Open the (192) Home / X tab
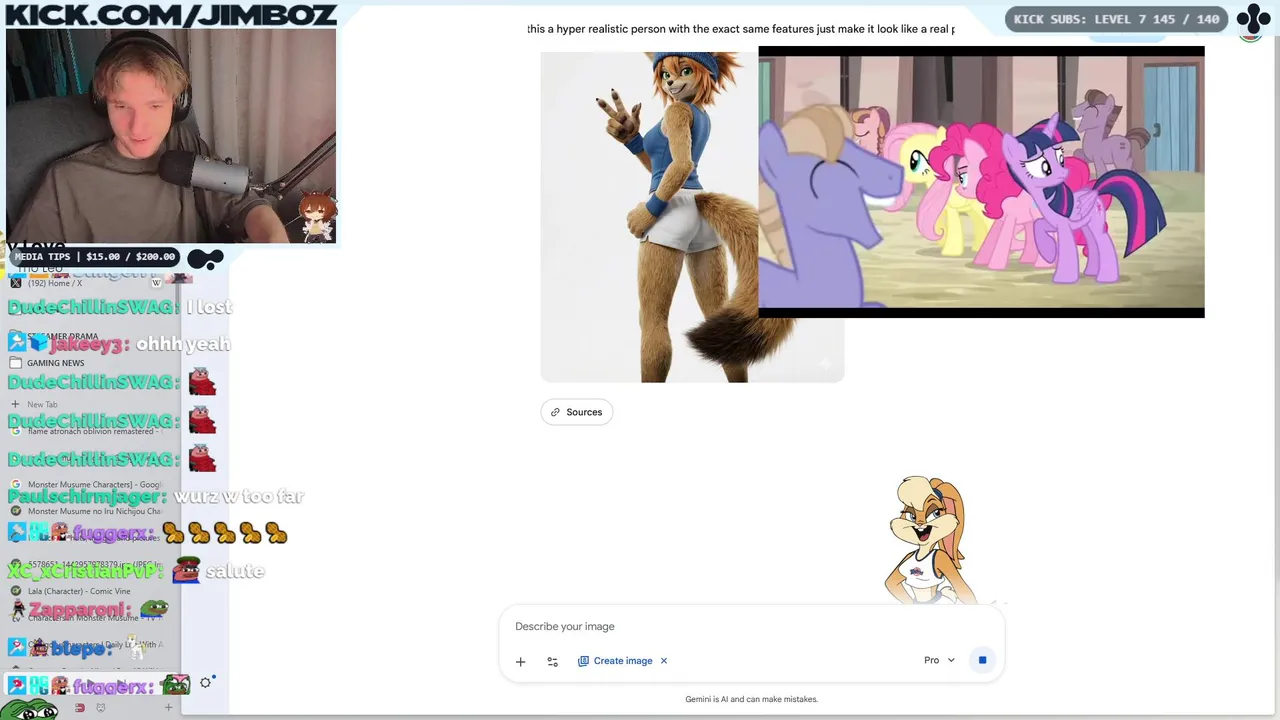Image resolution: width=1280 pixels, height=720 pixels. coord(80,283)
